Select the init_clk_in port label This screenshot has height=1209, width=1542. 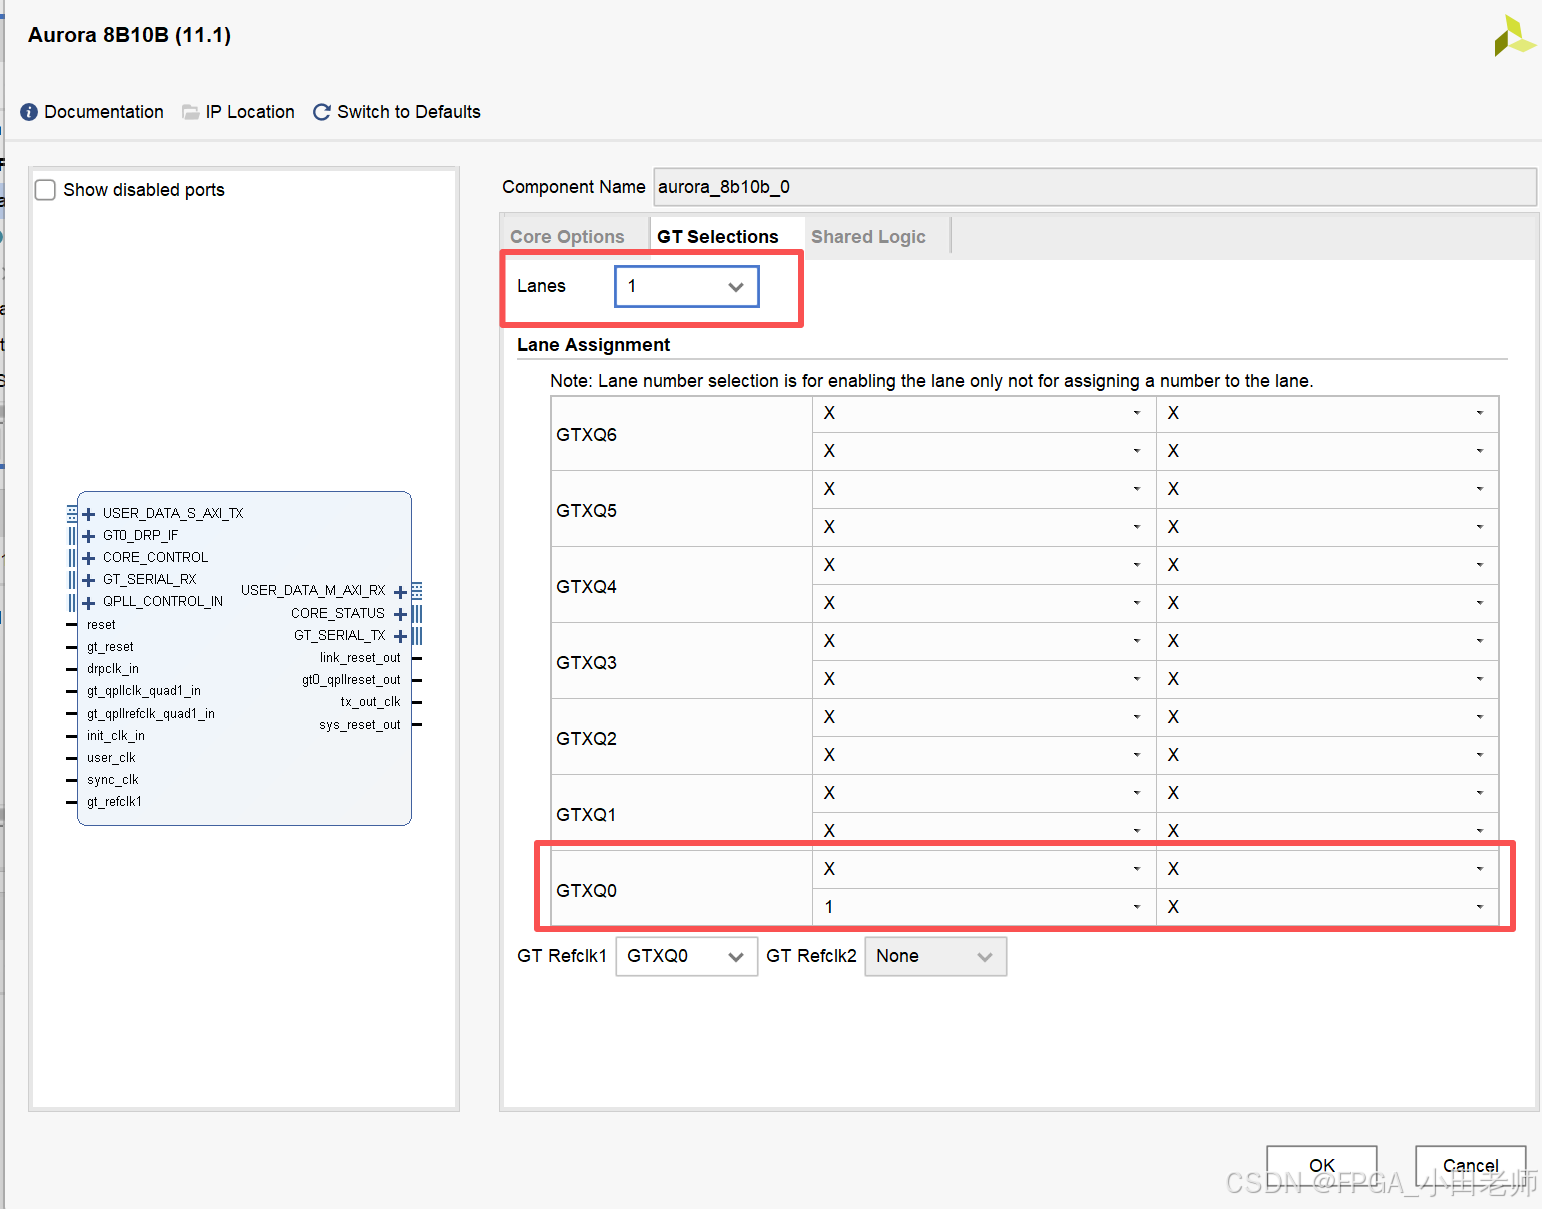pos(116,736)
